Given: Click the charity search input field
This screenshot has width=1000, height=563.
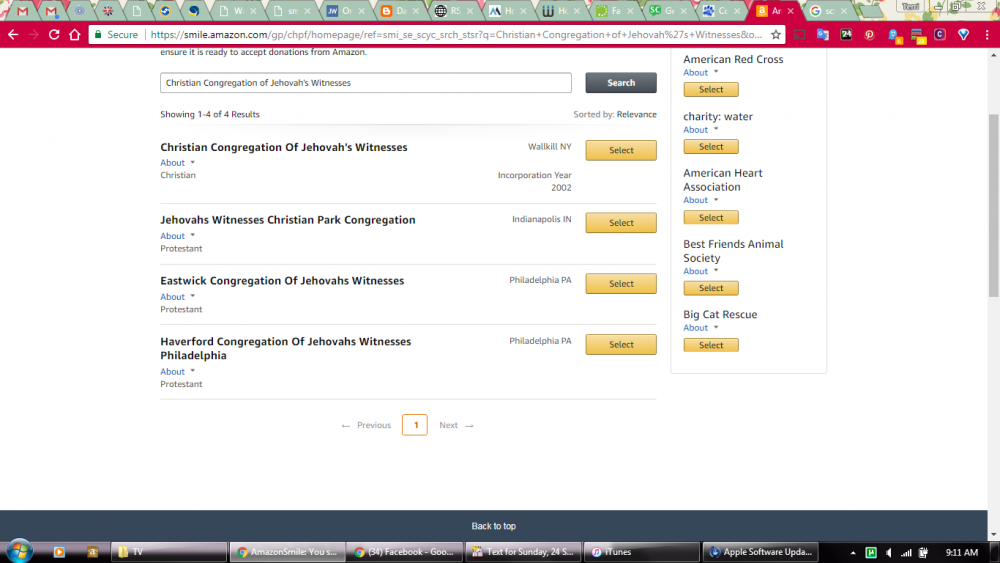Looking at the screenshot, I should (365, 83).
